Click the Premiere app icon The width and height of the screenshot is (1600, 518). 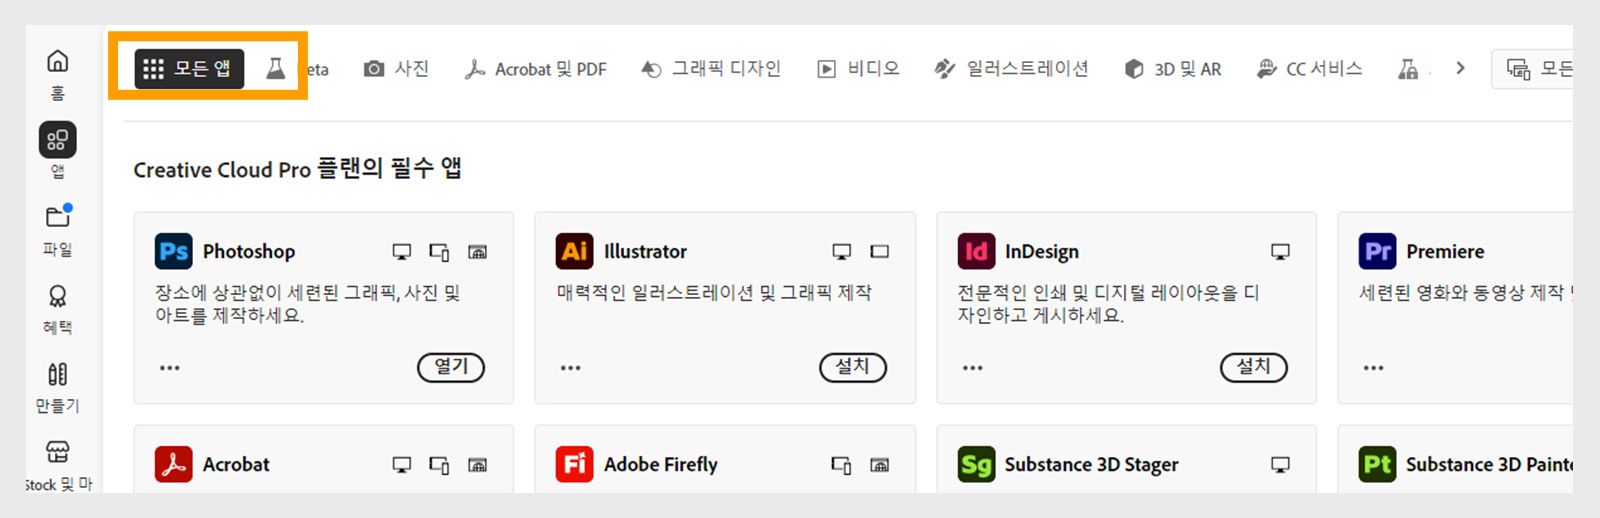[1378, 251]
